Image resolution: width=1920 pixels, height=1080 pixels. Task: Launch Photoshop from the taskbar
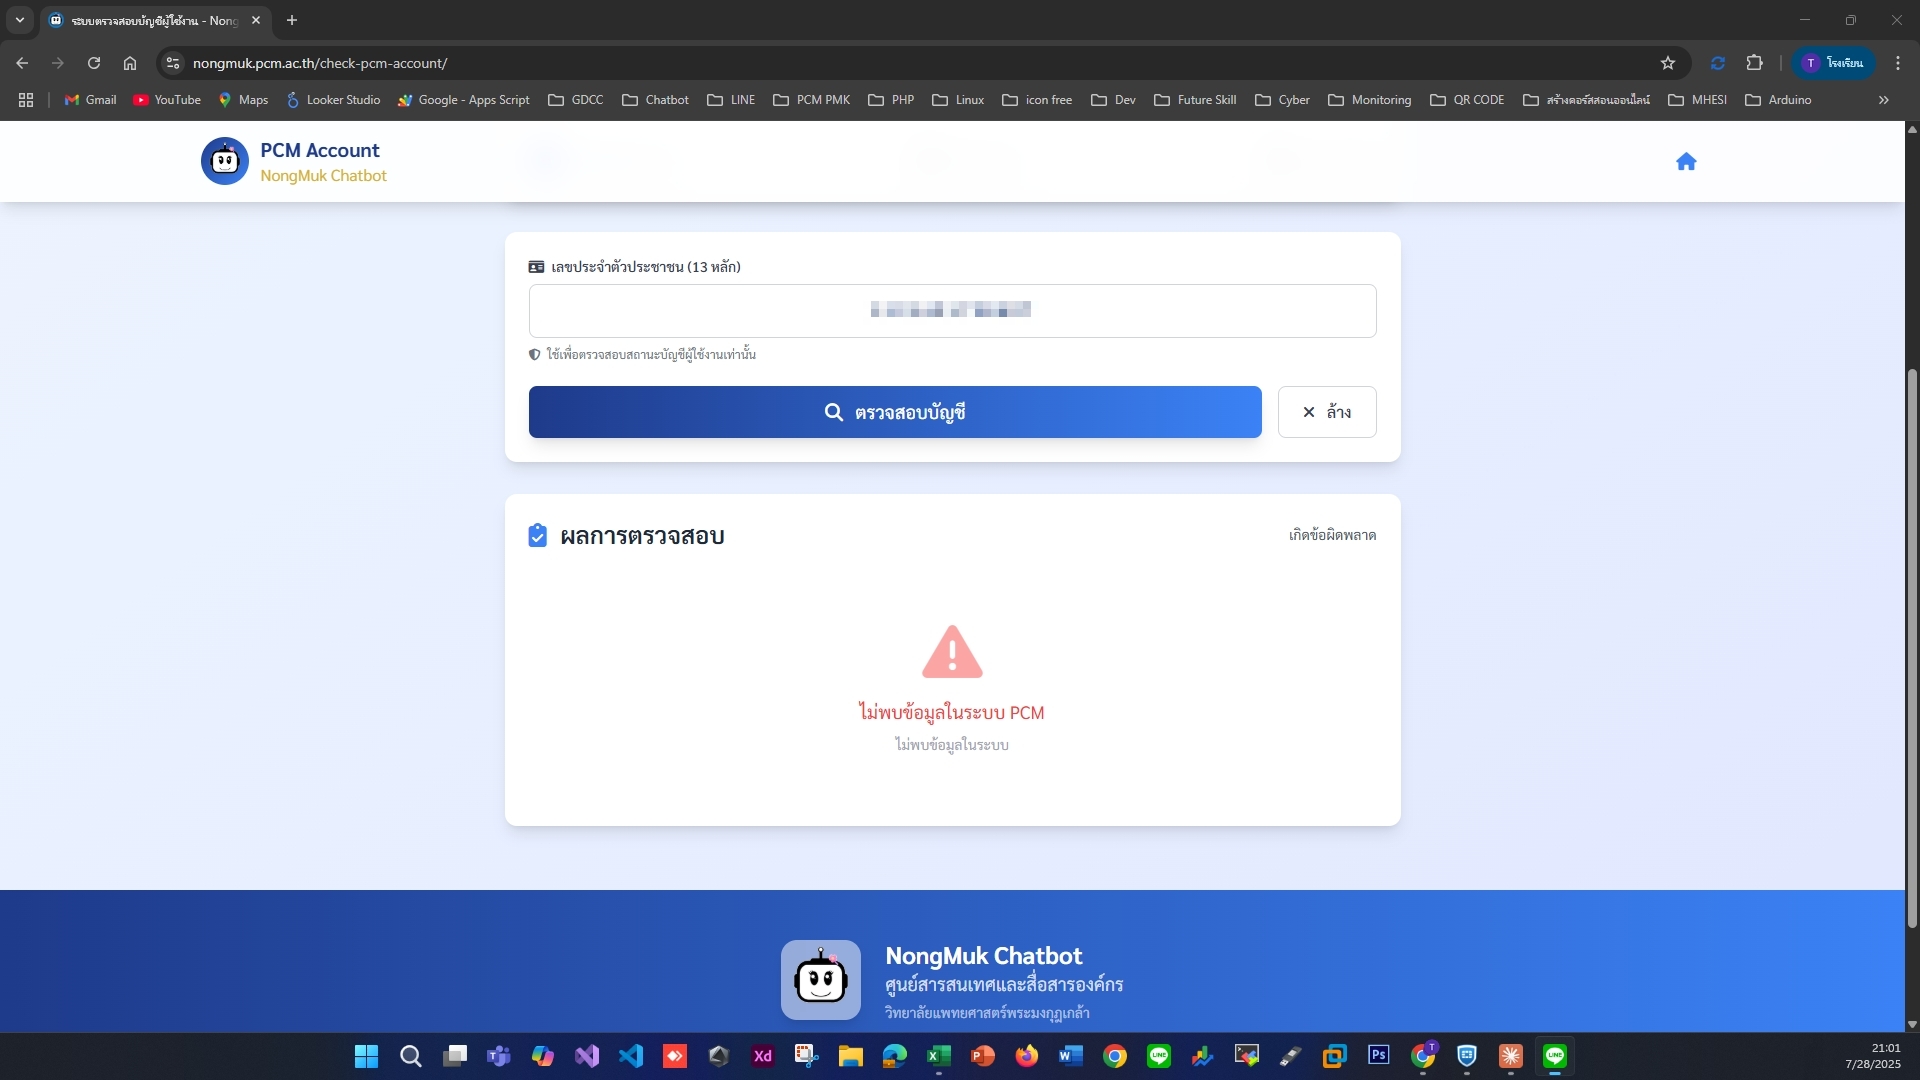1379,1056
